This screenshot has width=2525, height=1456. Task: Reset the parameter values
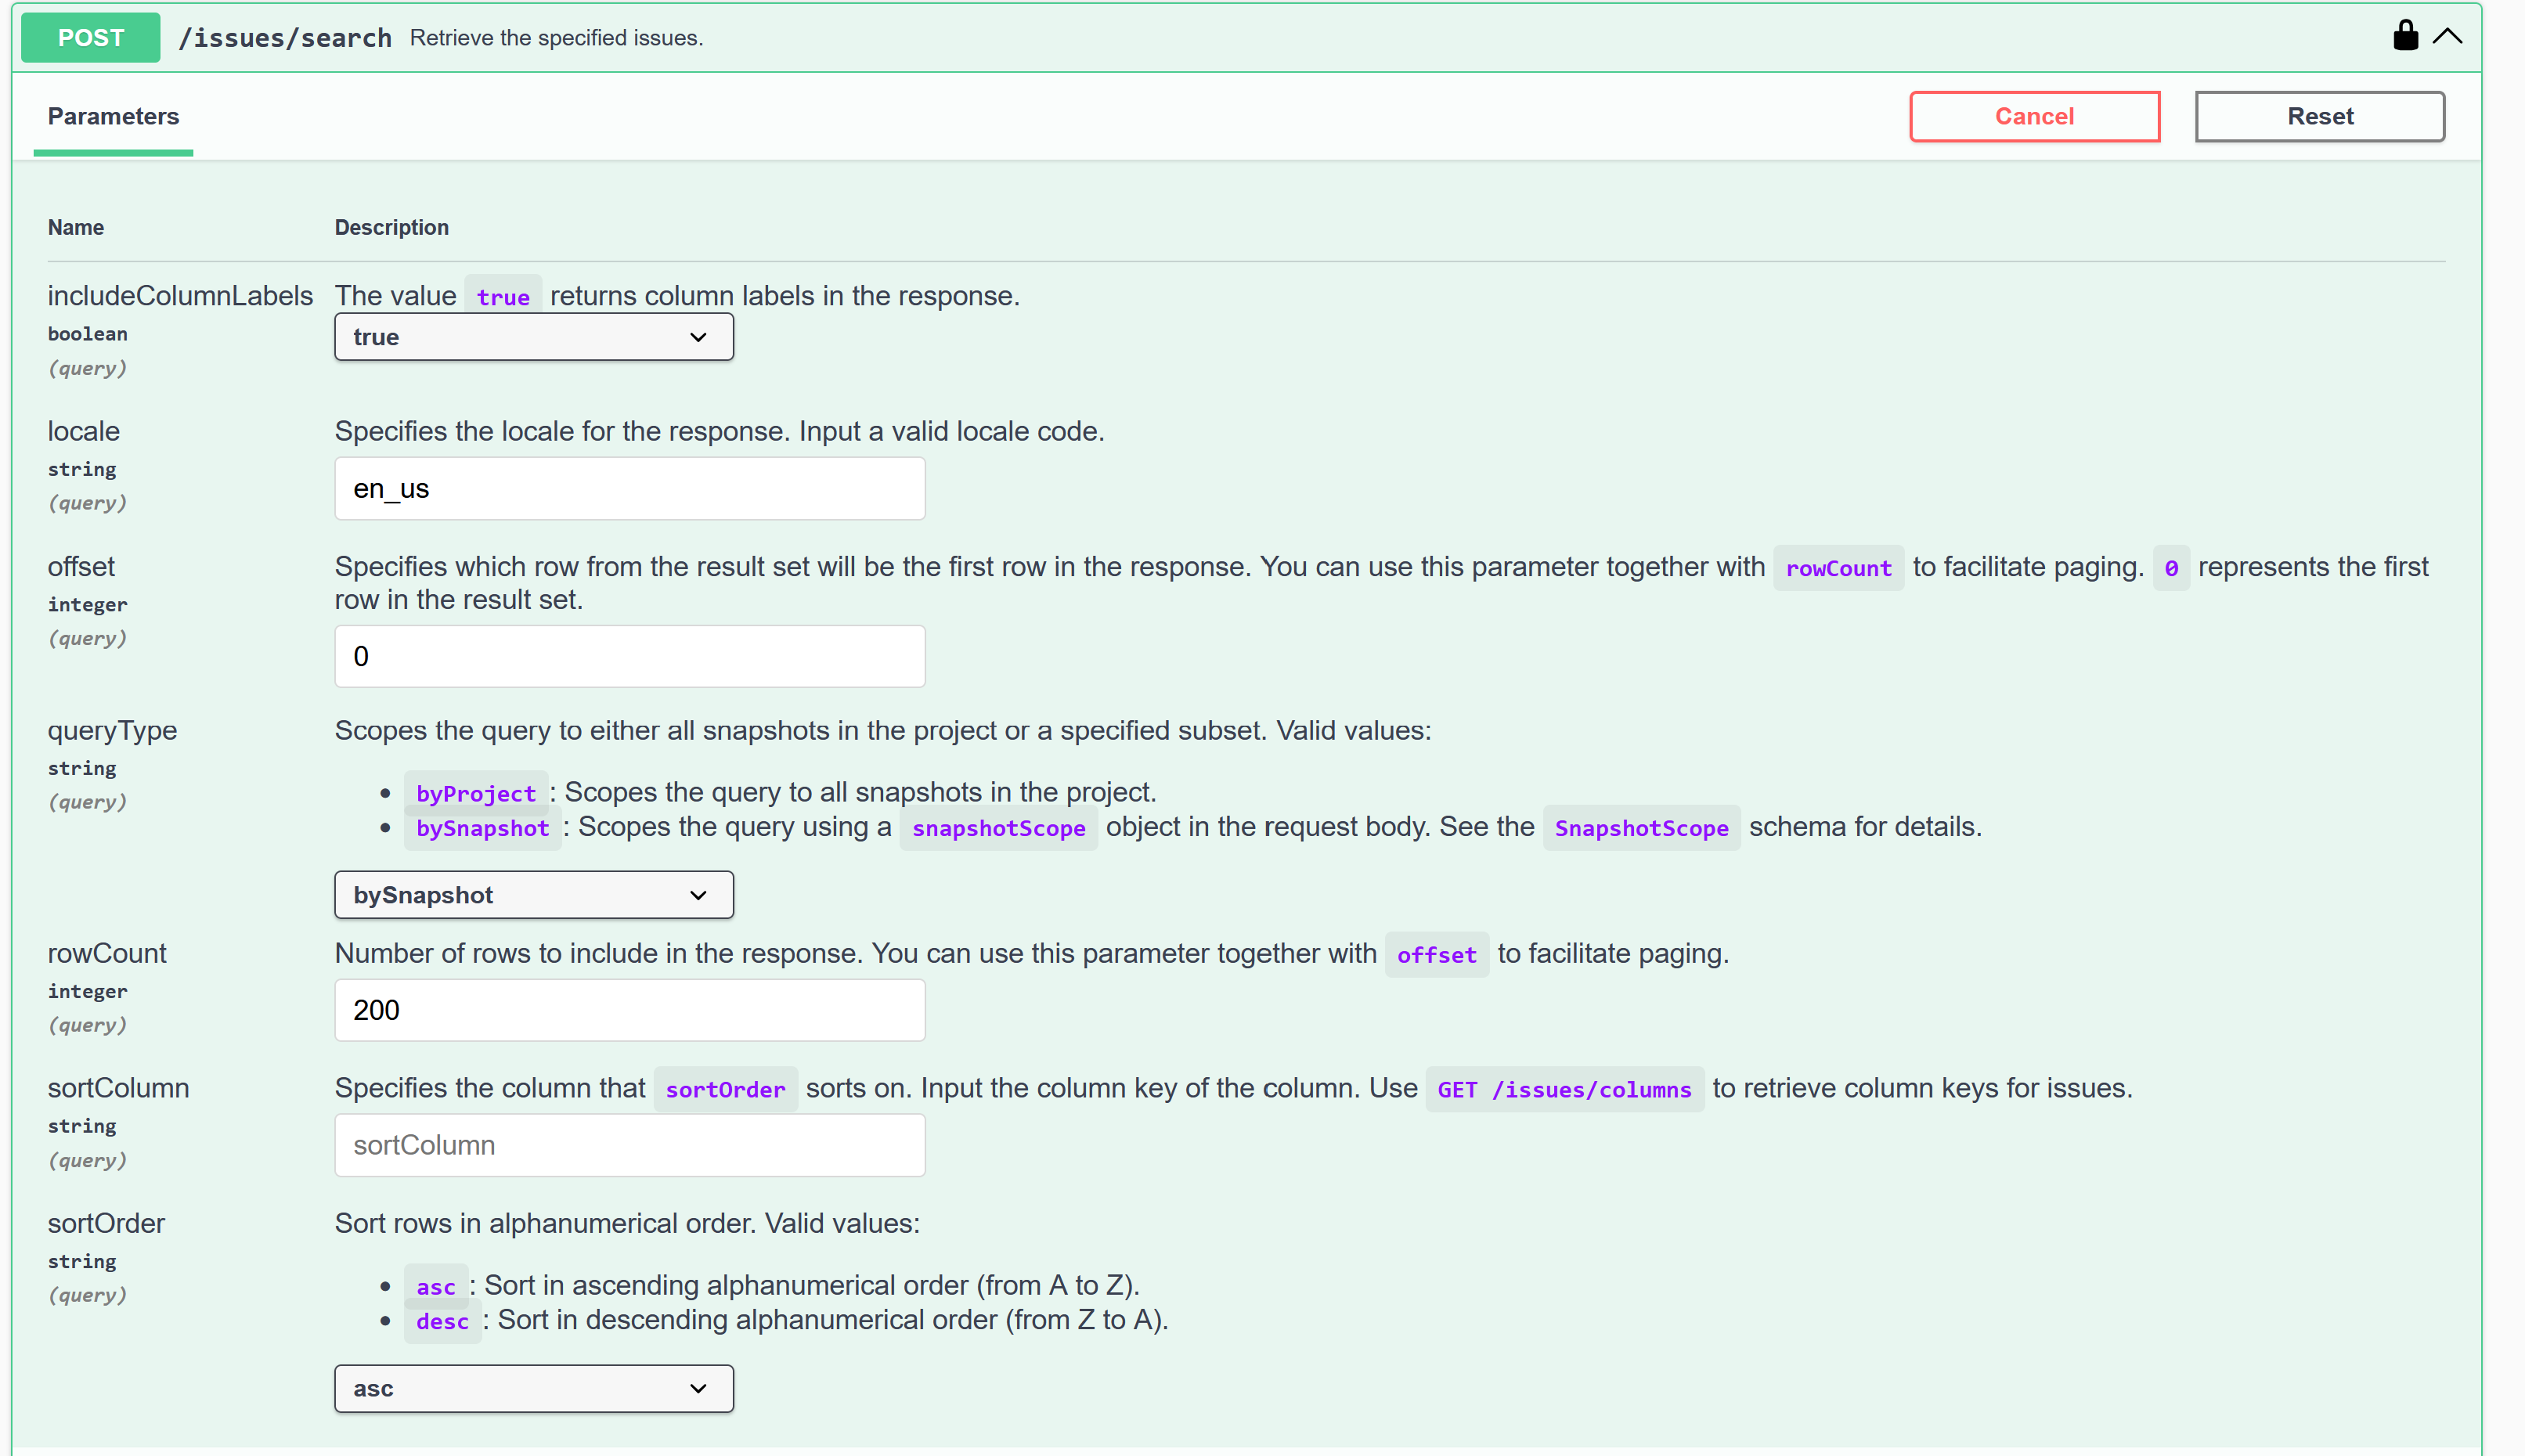point(2319,116)
